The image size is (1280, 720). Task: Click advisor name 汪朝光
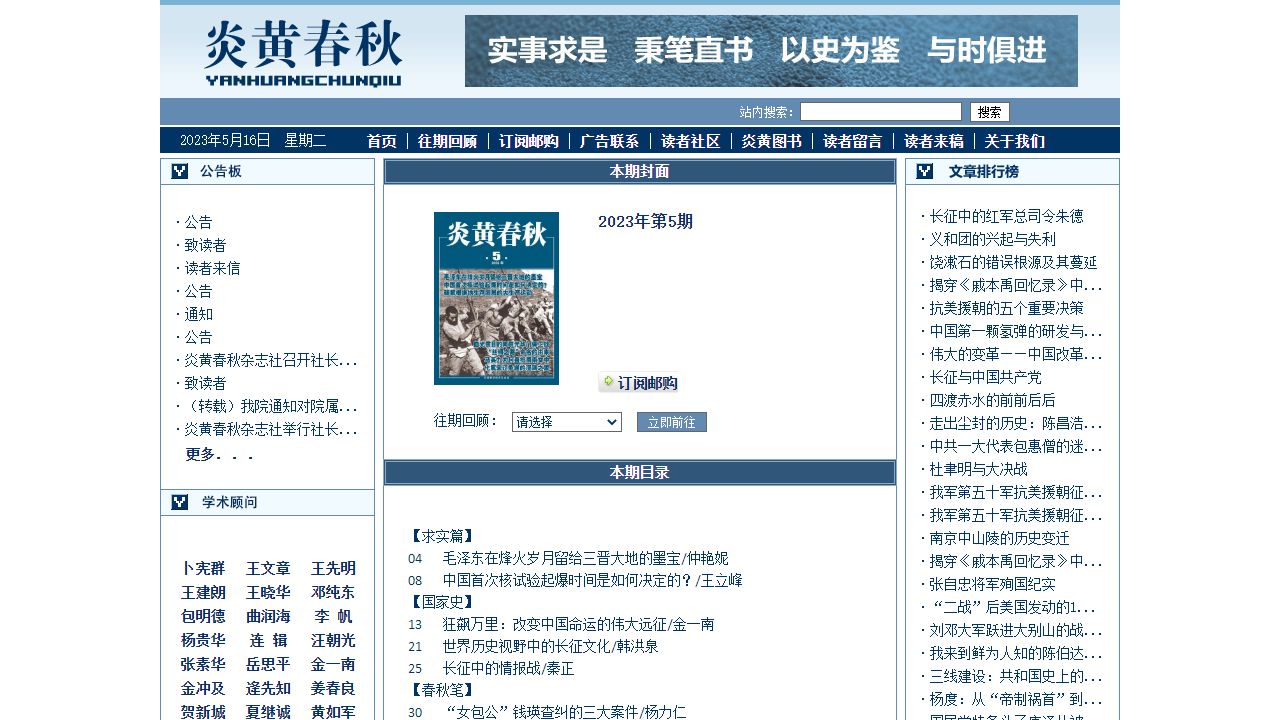(x=333, y=640)
